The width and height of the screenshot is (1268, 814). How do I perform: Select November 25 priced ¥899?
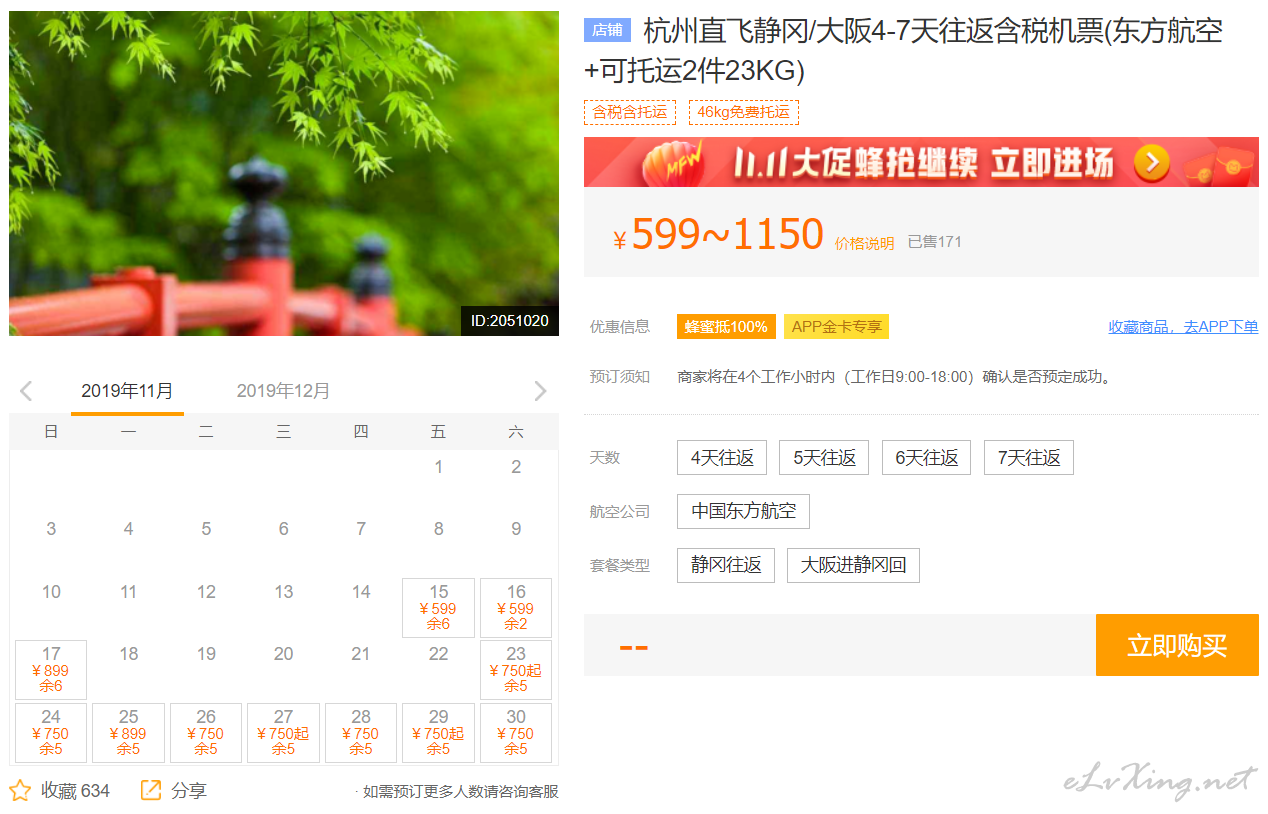[128, 733]
